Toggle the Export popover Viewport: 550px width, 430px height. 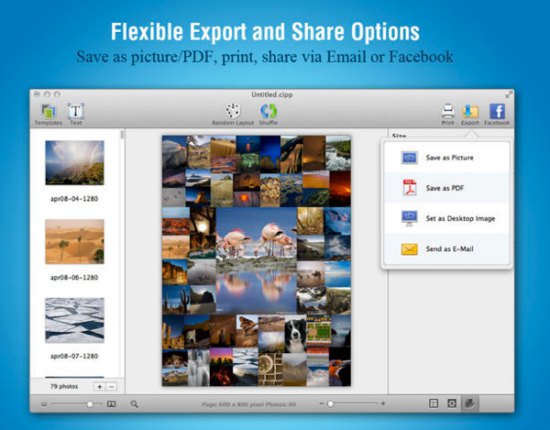[x=470, y=114]
